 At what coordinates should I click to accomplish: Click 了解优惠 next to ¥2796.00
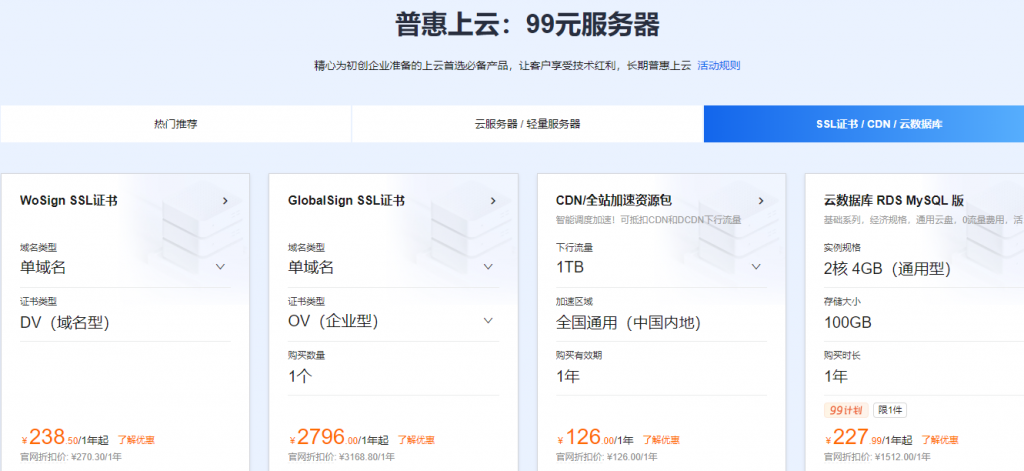pyautogui.click(x=416, y=440)
